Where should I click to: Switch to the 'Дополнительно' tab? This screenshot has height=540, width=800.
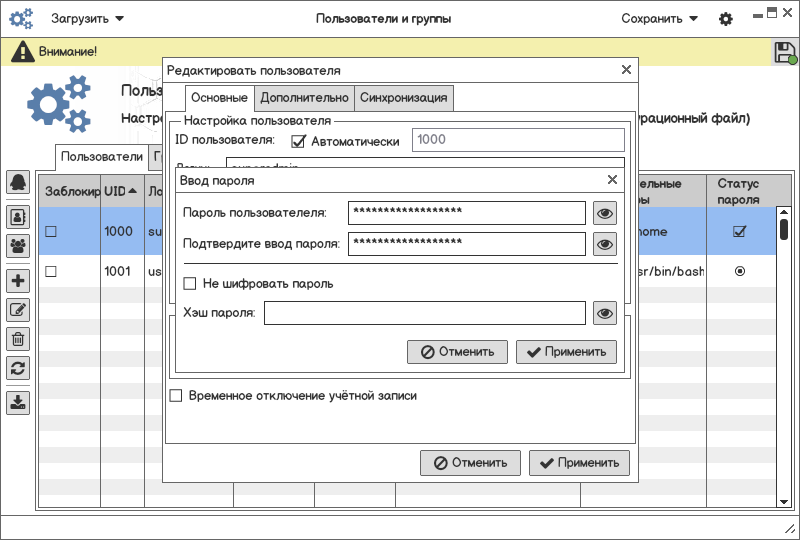click(x=304, y=97)
